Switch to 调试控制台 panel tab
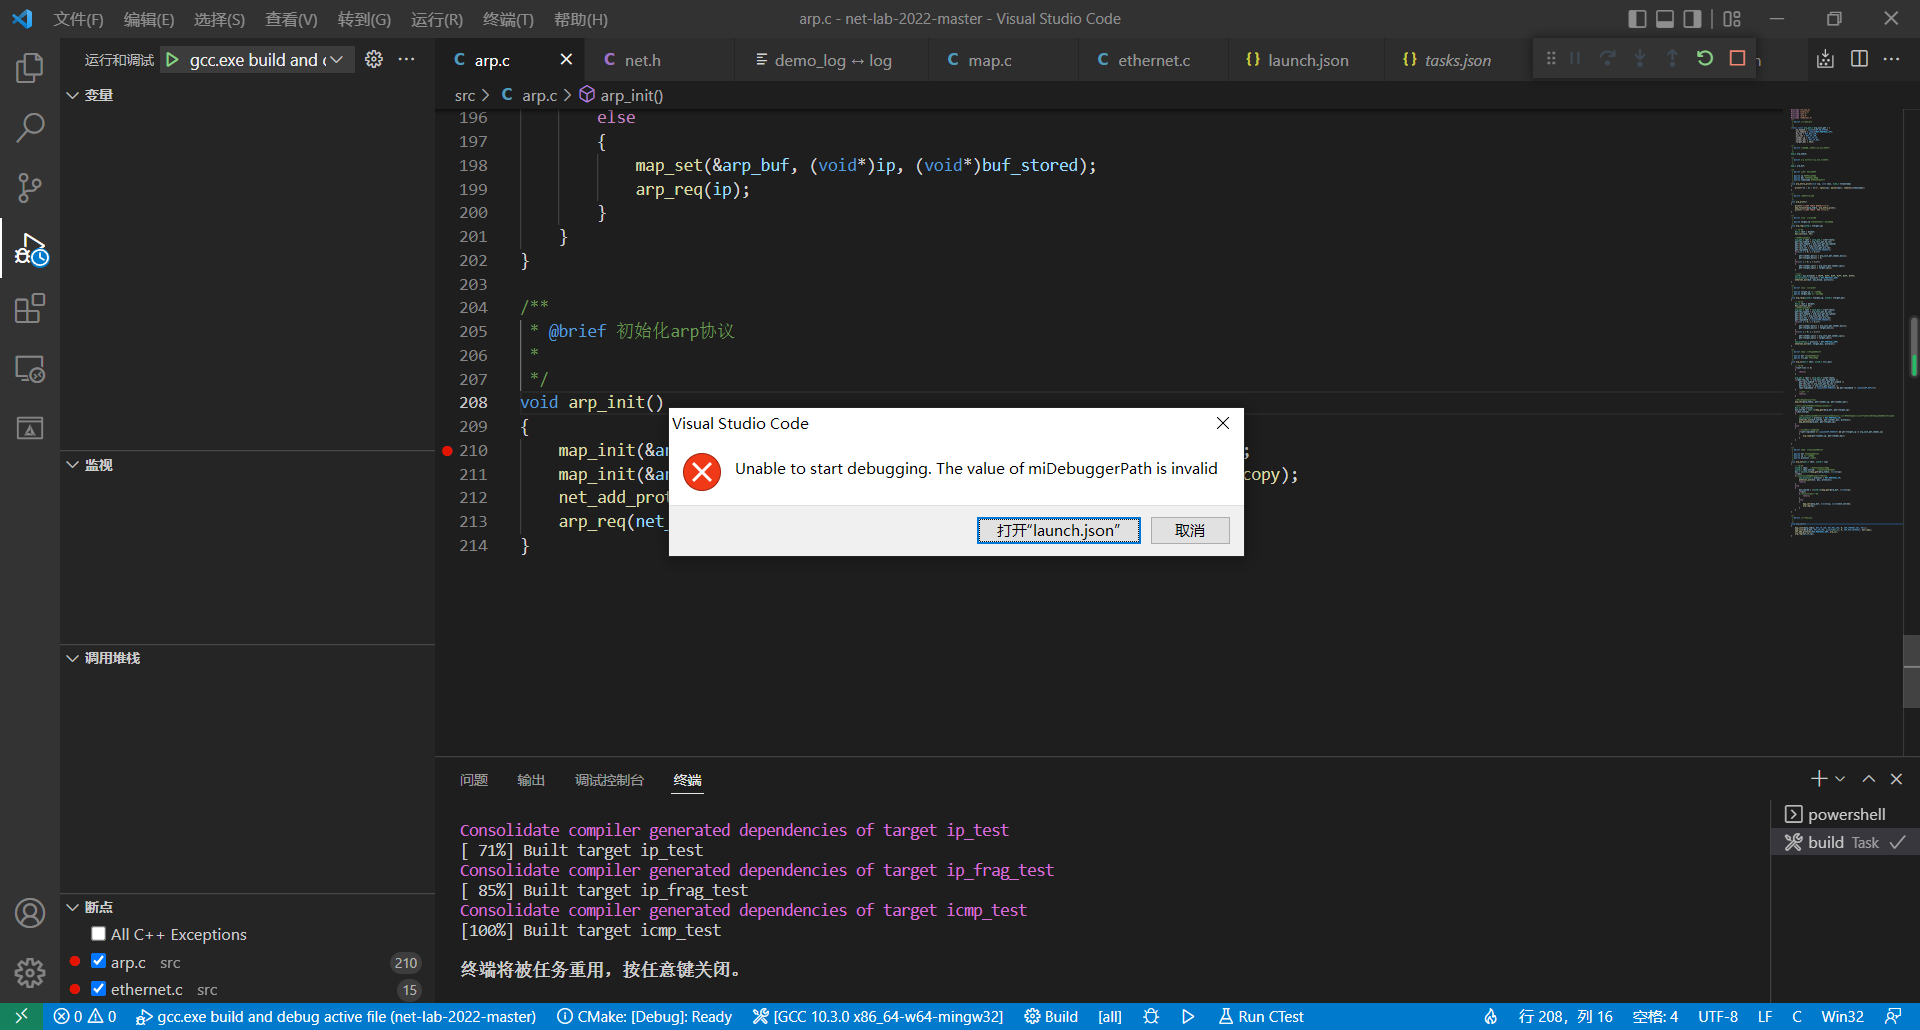Image resolution: width=1920 pixels, height=1030 pixels. (609, 780)
